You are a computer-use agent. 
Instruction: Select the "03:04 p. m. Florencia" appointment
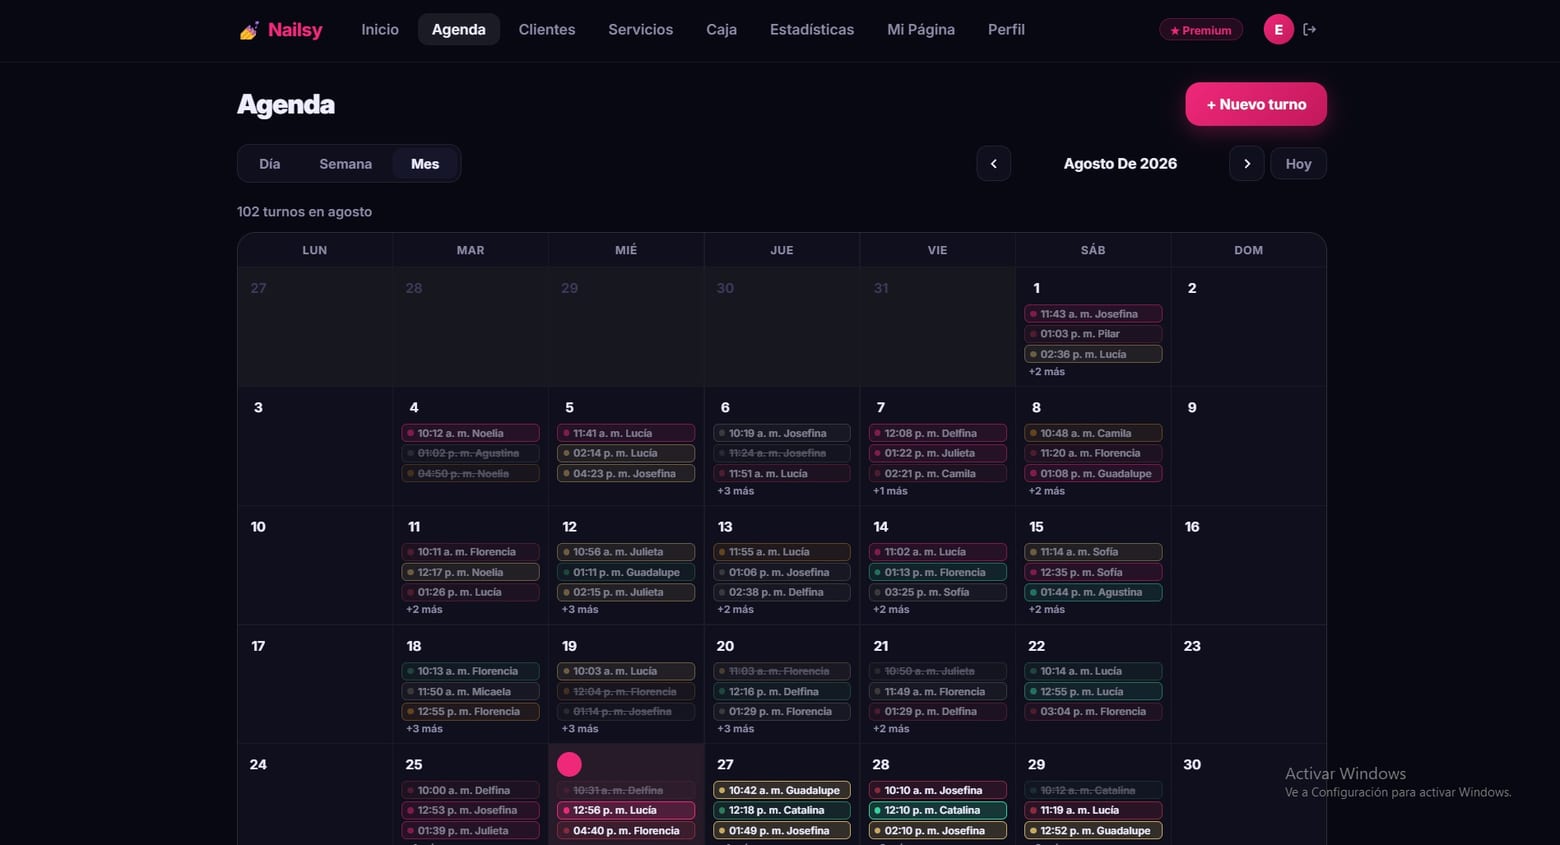coord(1093,711)
